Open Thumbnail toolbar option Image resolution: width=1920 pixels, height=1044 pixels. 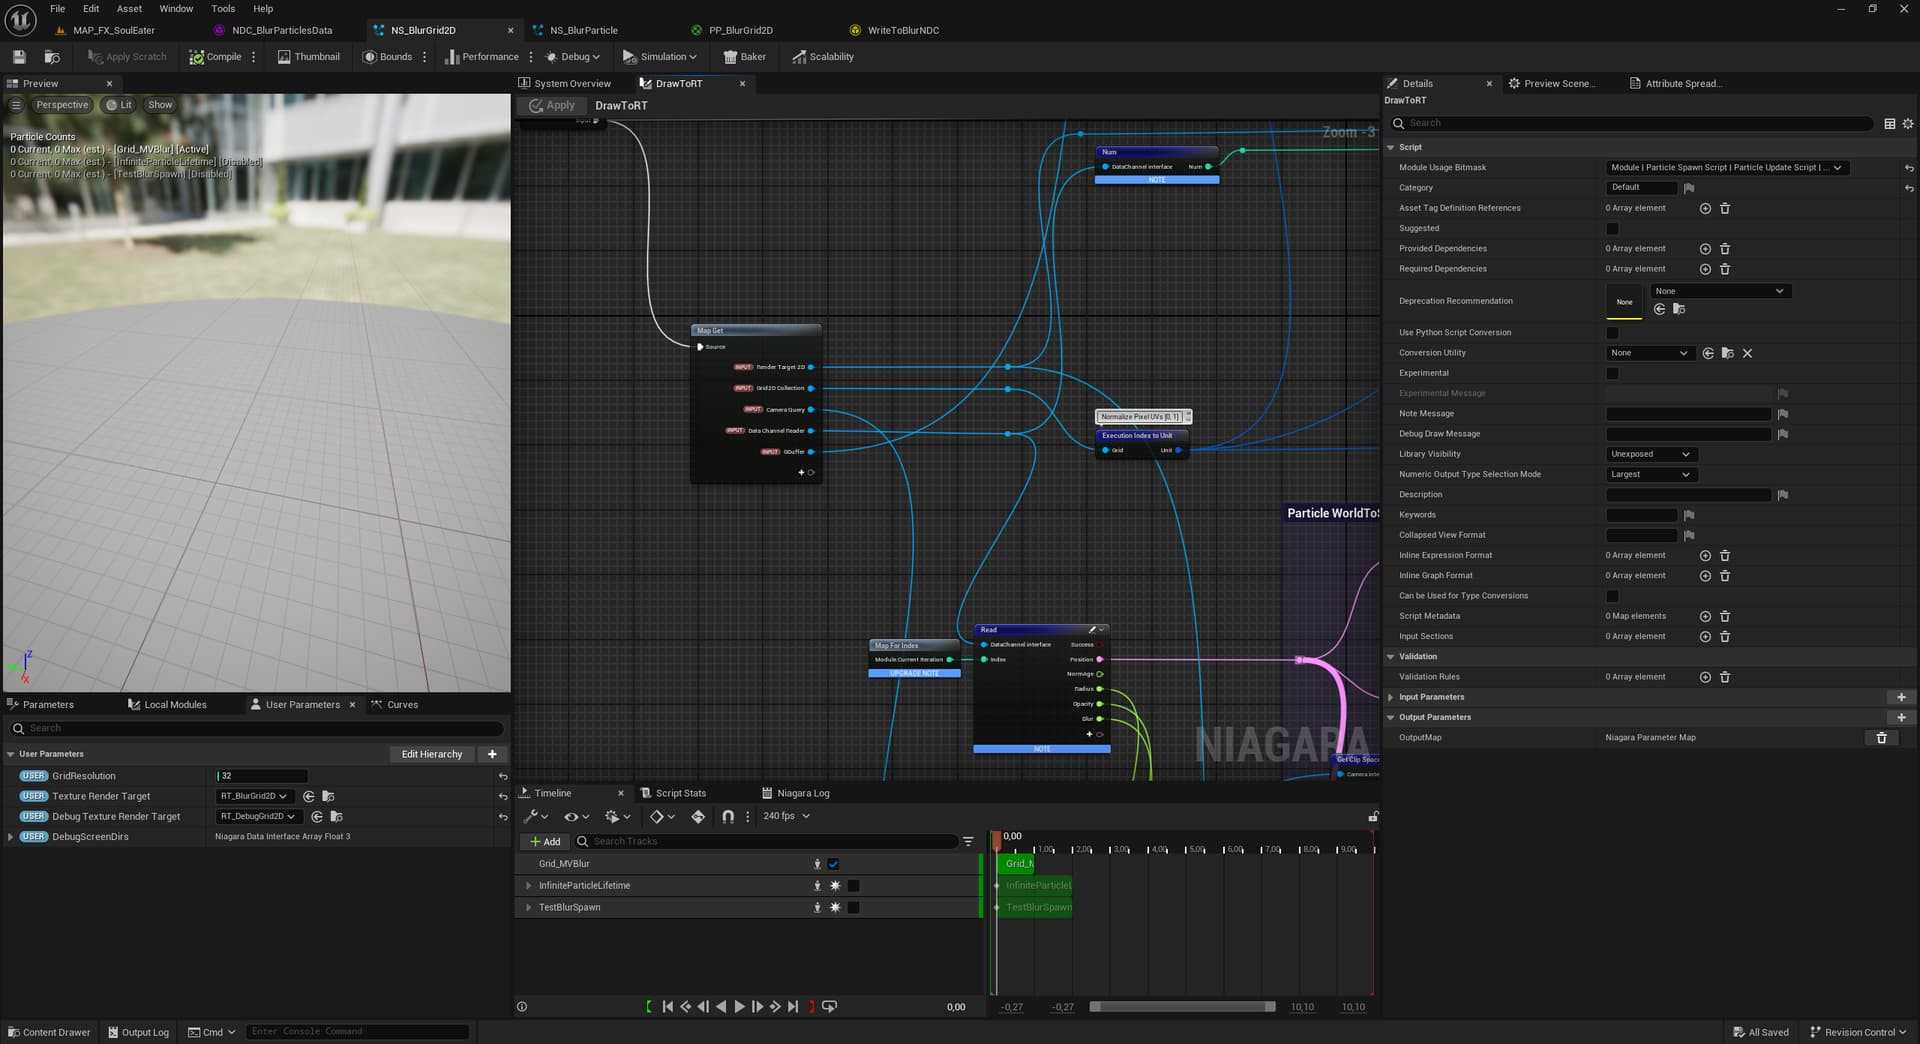pyautogui.click(x=308, y=57)
